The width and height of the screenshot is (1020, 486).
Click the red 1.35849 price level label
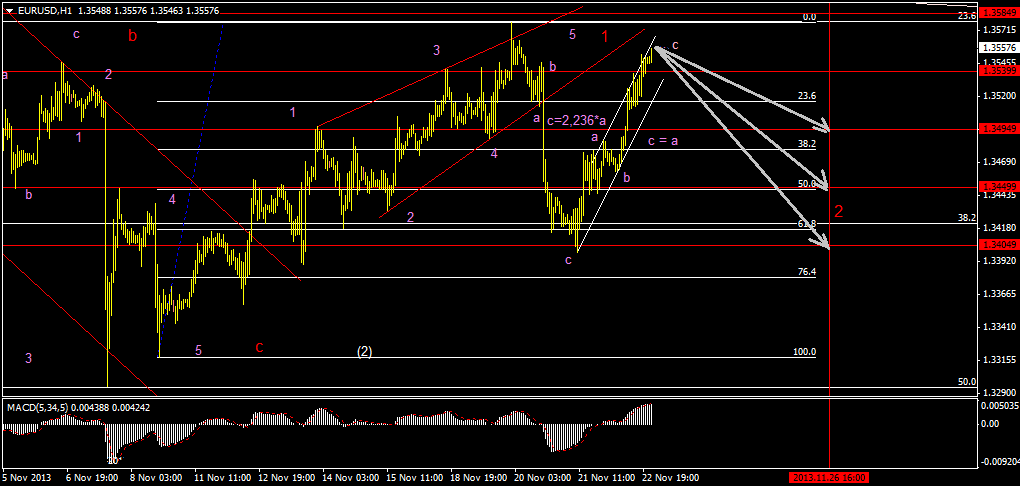(x=999, y=12)
